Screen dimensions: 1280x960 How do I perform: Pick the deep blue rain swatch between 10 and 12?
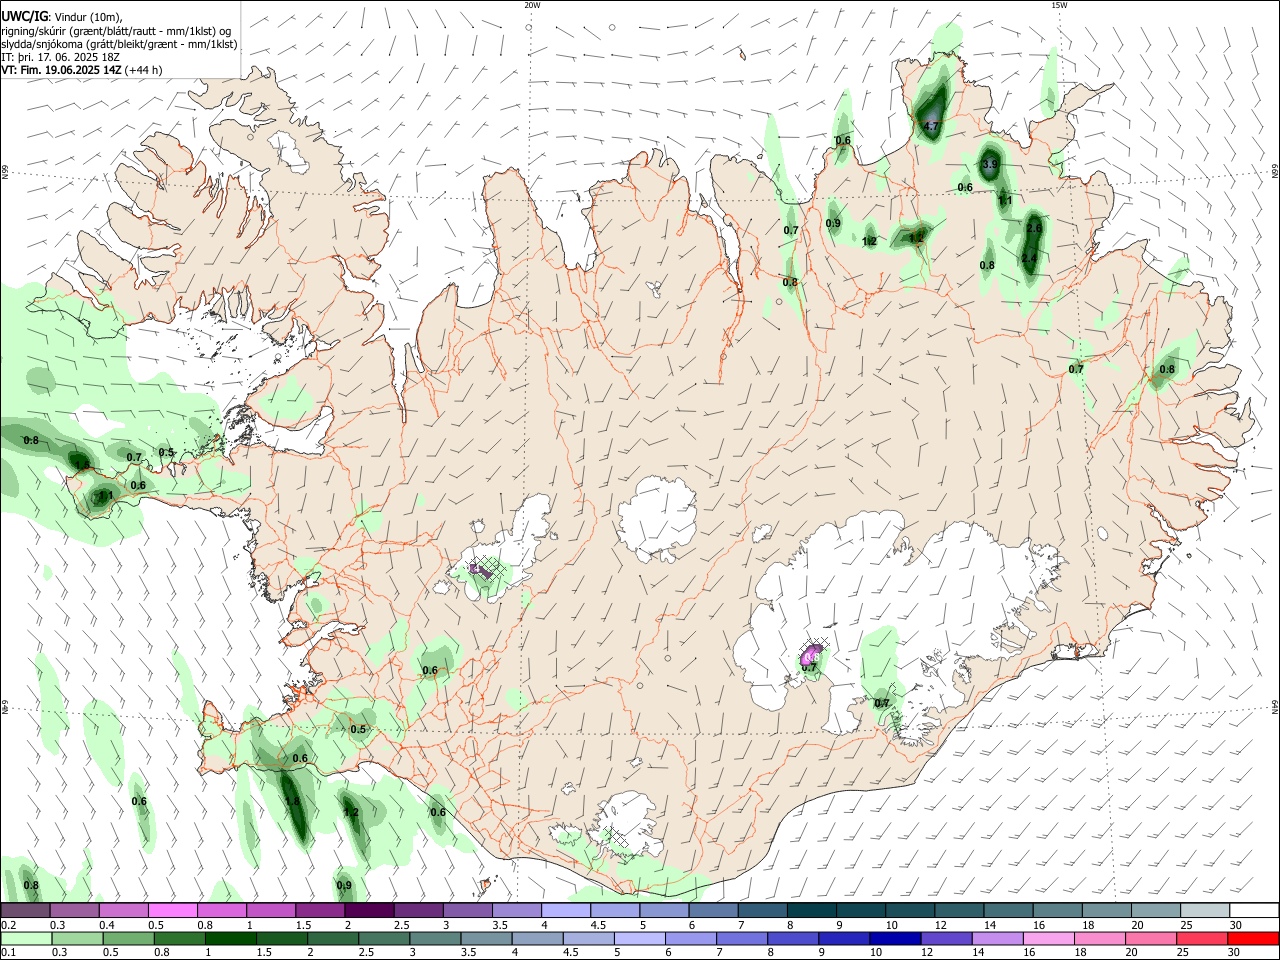coord(895,939)
